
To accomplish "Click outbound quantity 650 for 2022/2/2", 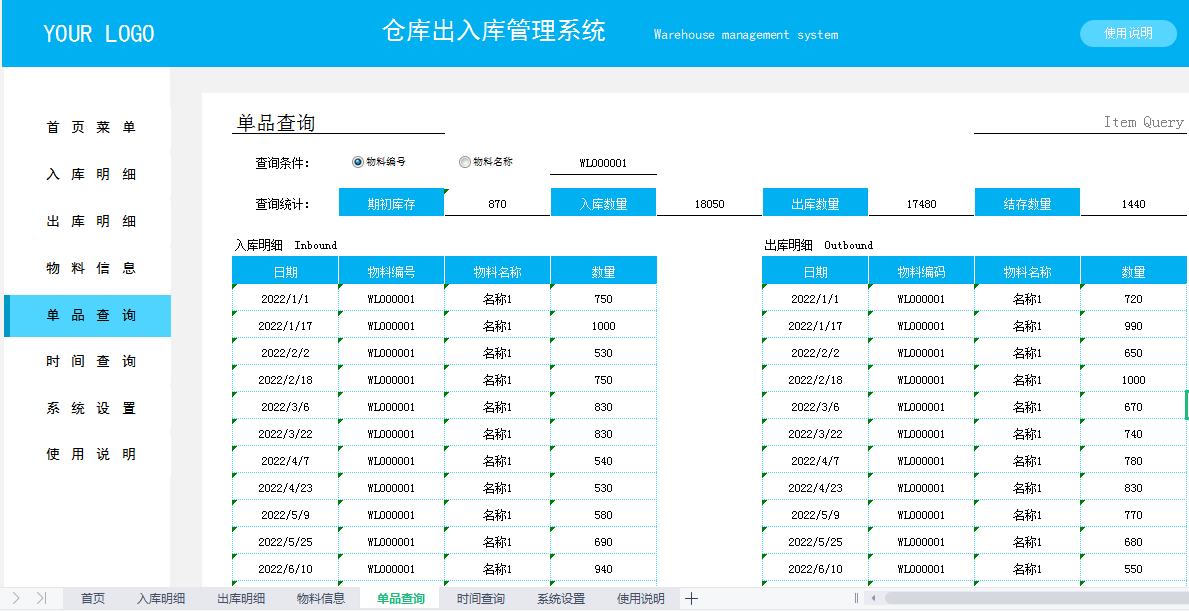I will coord(1134,353).
